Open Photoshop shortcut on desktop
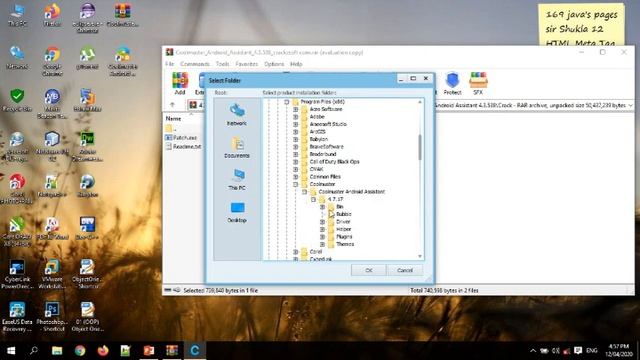 [52, 316]
